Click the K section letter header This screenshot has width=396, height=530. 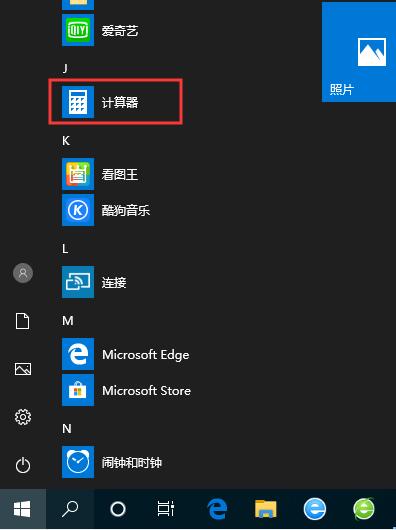[66, 141]
